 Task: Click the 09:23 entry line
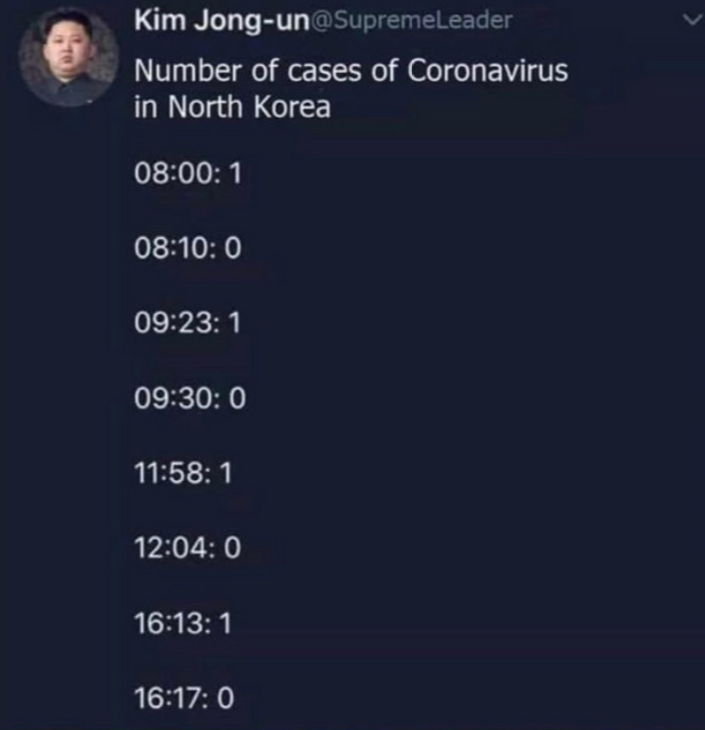point(188,322)
